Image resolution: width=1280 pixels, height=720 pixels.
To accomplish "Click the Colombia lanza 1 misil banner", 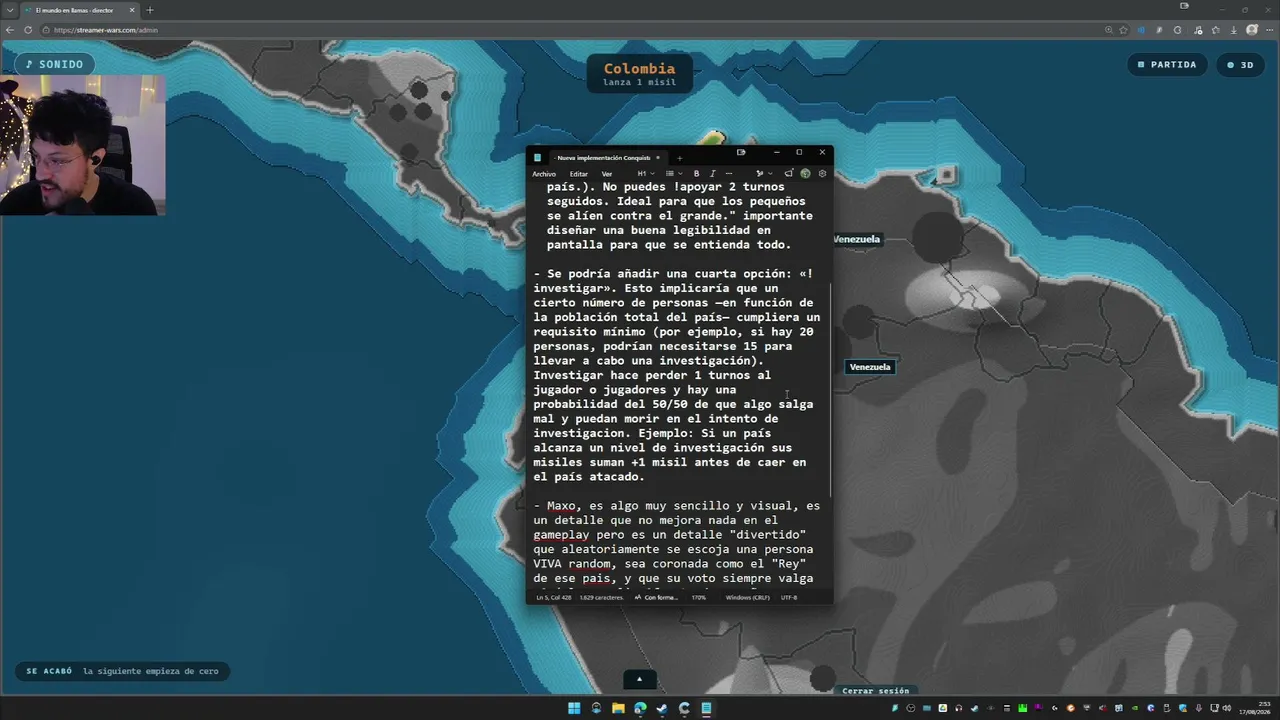I will click(639, 74).
